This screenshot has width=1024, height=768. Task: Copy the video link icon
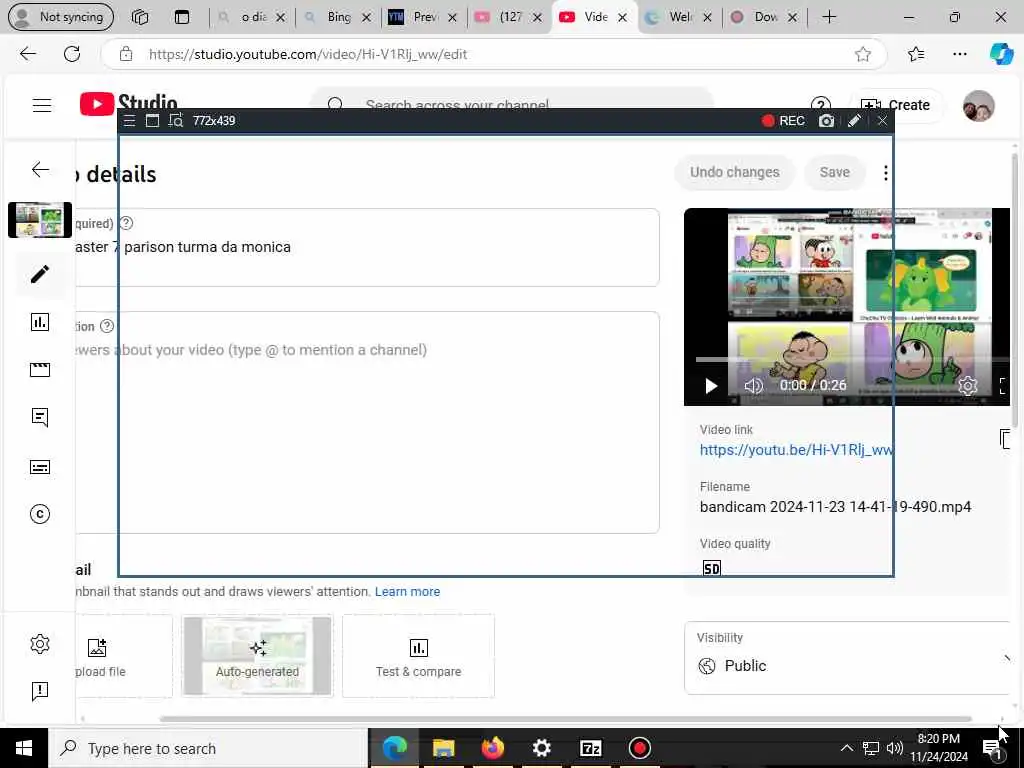[x=1005, y=440]
